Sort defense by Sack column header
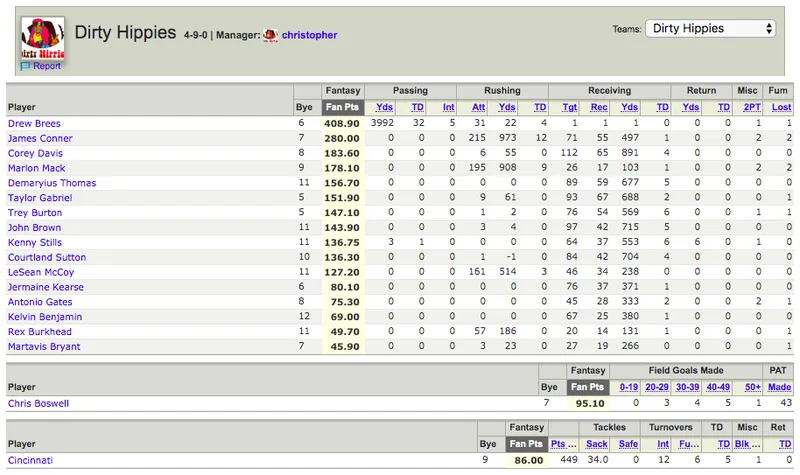This screenshot has height=475, width=800. click(x=597, y=444)
